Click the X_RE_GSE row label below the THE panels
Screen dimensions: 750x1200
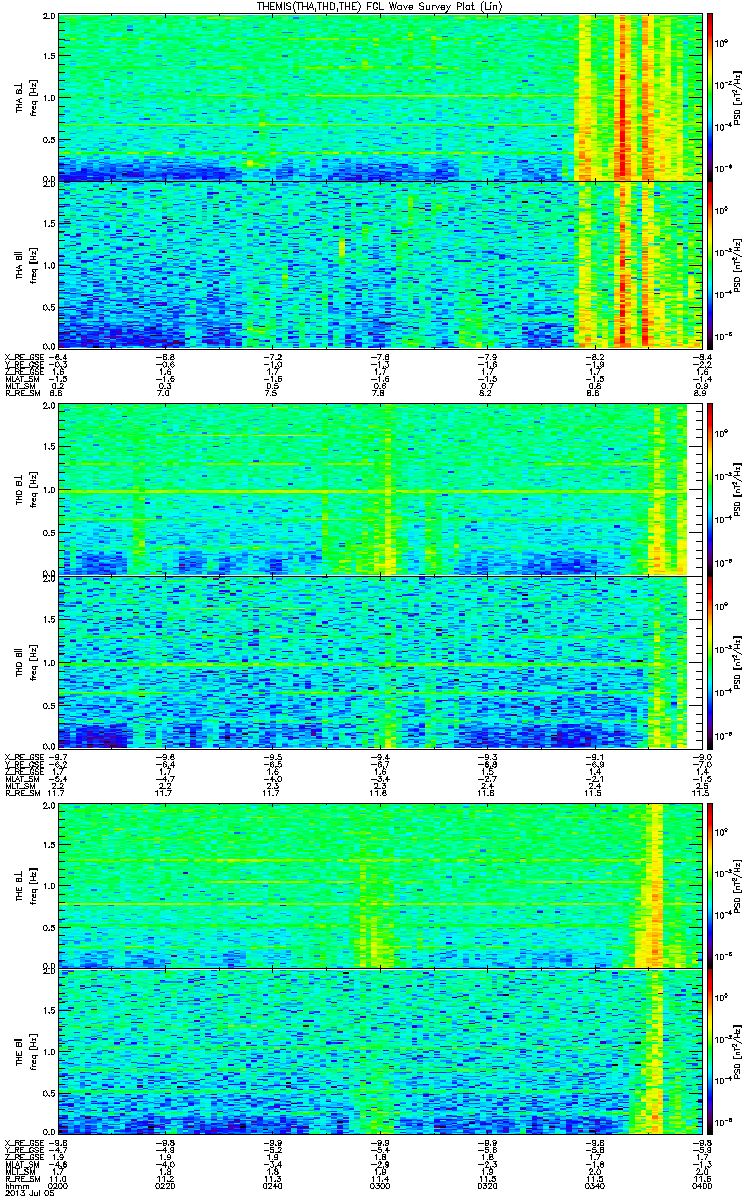click(22, 1143)
